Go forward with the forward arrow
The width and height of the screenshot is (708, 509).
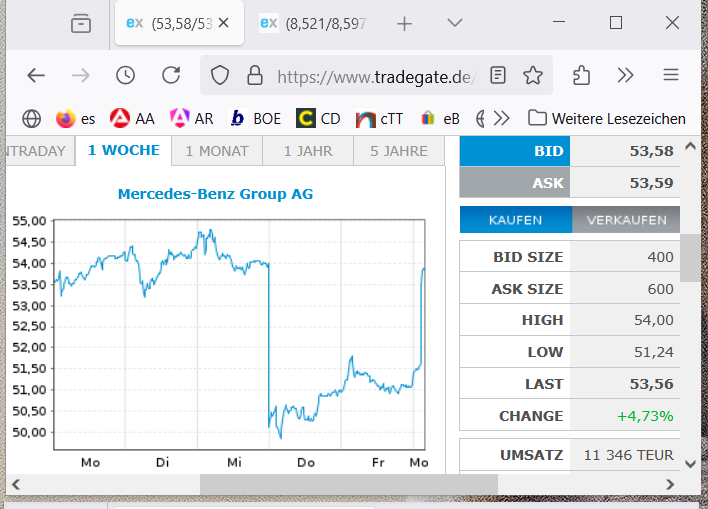point(81,75)
